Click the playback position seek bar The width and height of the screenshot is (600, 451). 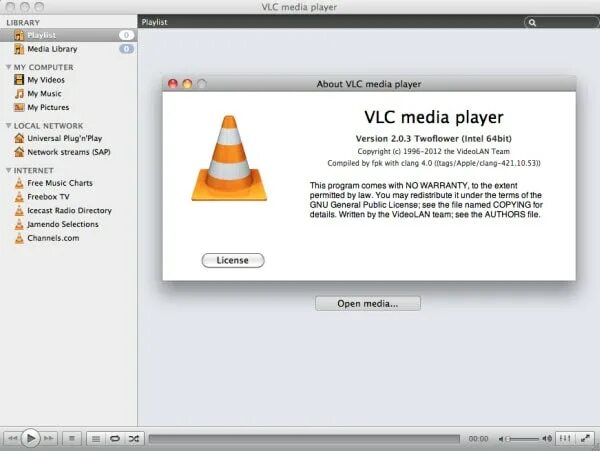pos(304,439)
